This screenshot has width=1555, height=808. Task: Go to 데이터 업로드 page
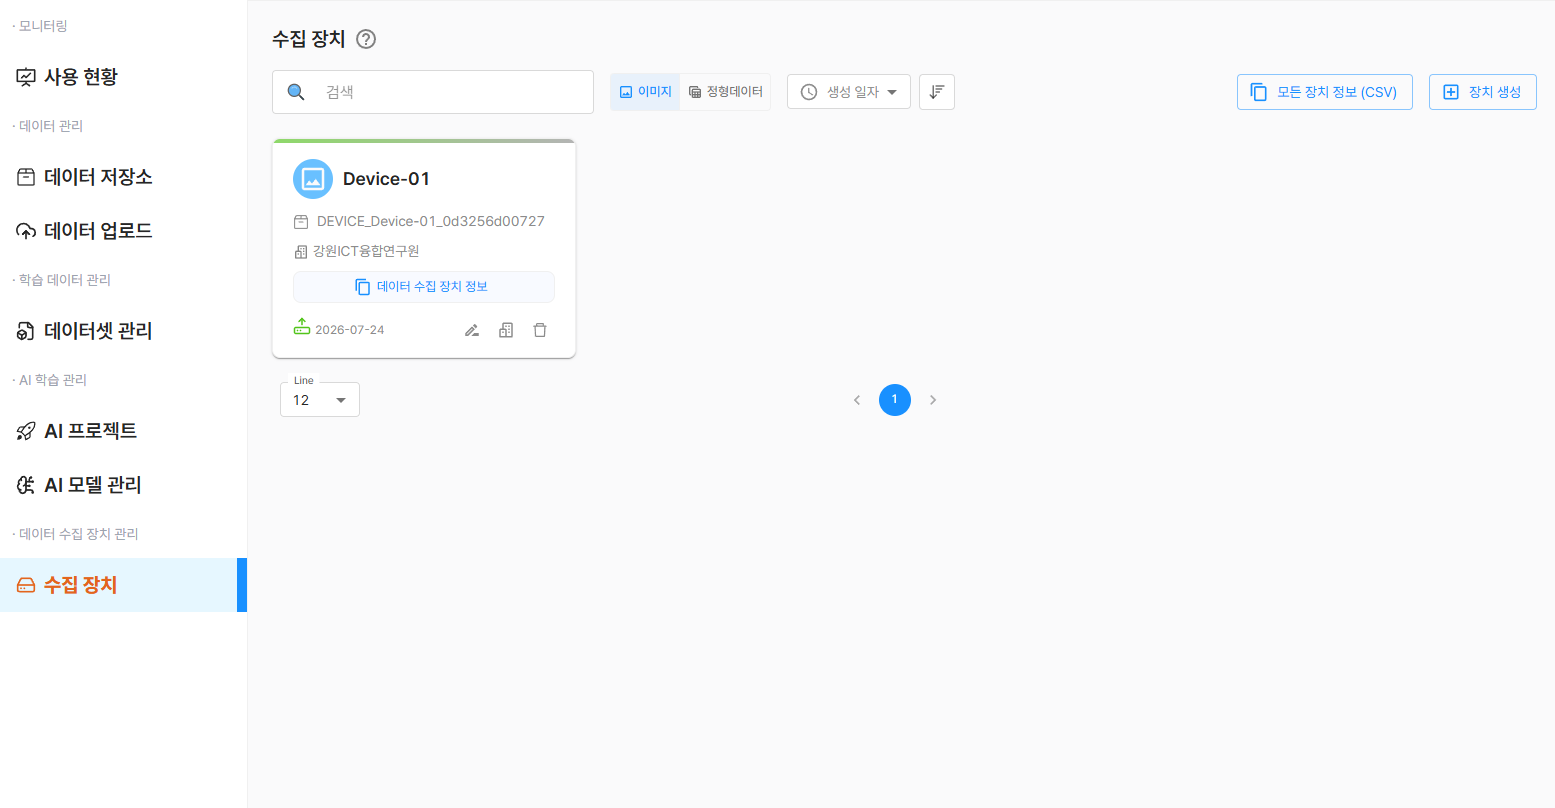coord(84,231)
